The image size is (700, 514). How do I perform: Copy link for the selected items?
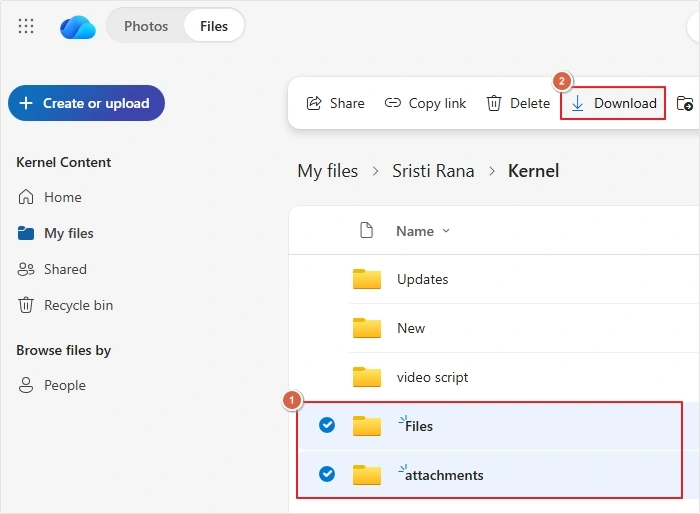(x=425, y=103)
